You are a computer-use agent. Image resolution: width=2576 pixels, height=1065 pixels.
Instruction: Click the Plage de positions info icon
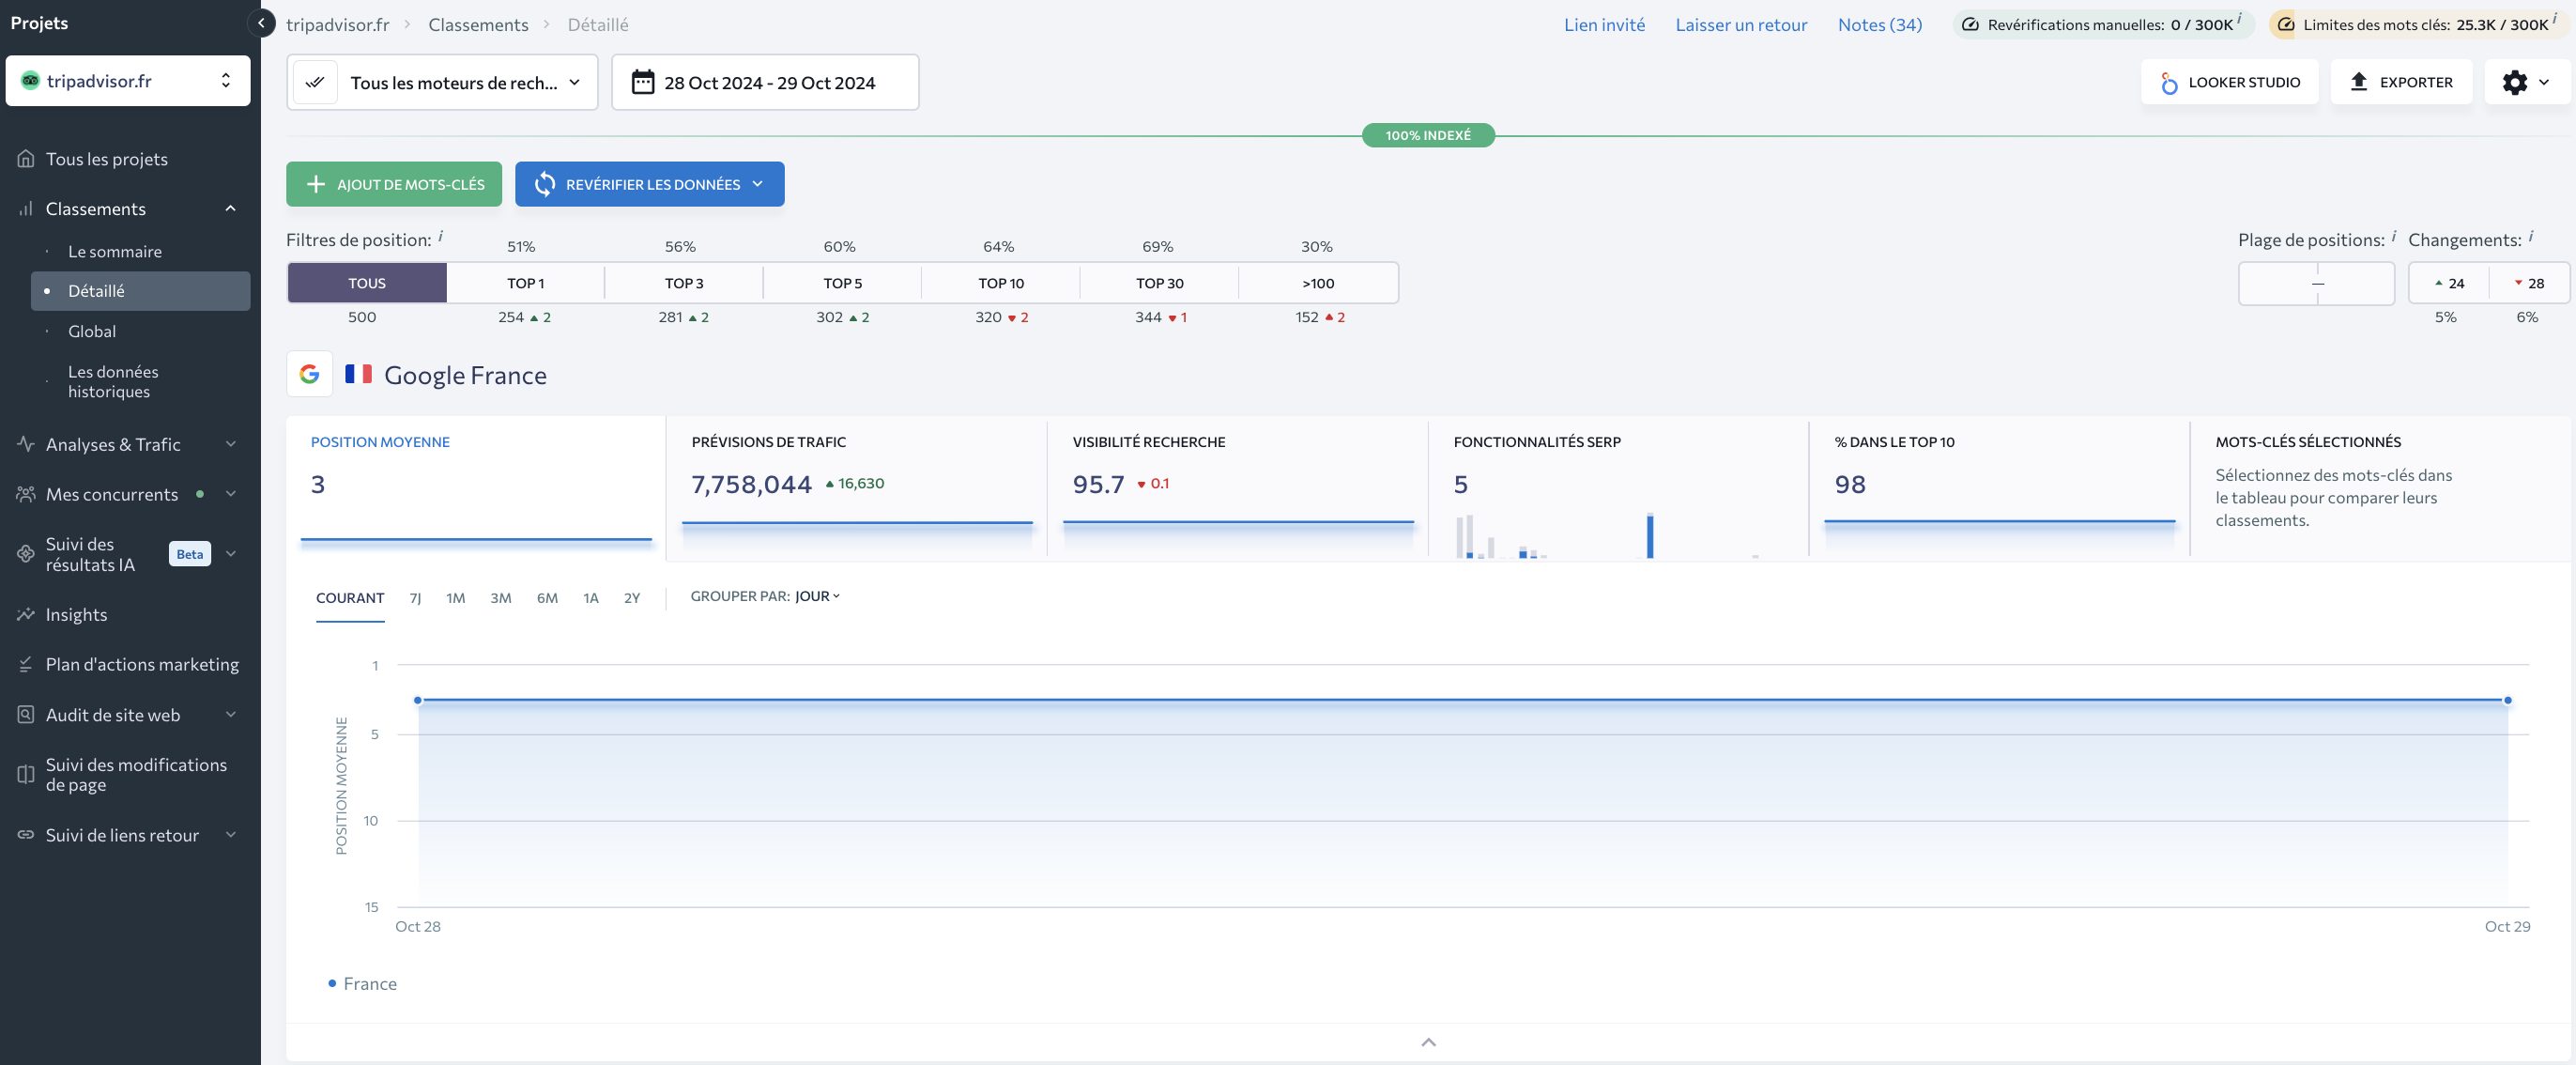pyautogui.click(x=2393, y=236)
